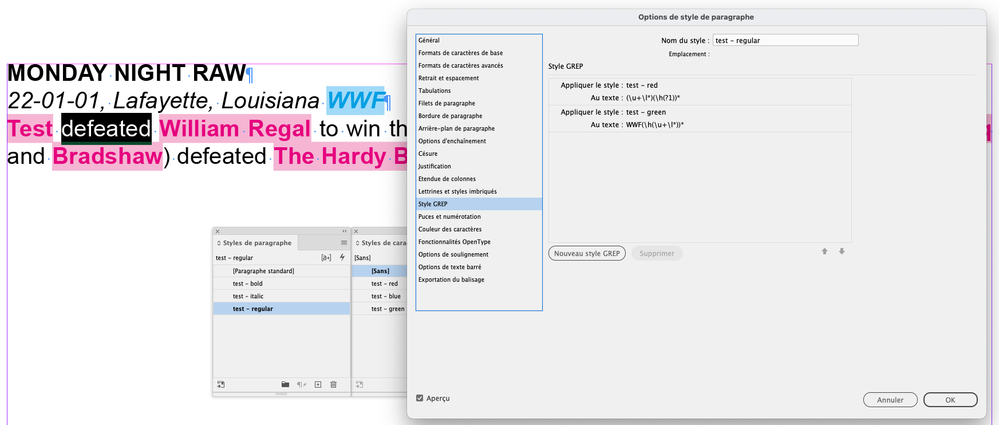Screen dimensions: 999x425
Task: Click the Annuler button
Action: point(890,400)
